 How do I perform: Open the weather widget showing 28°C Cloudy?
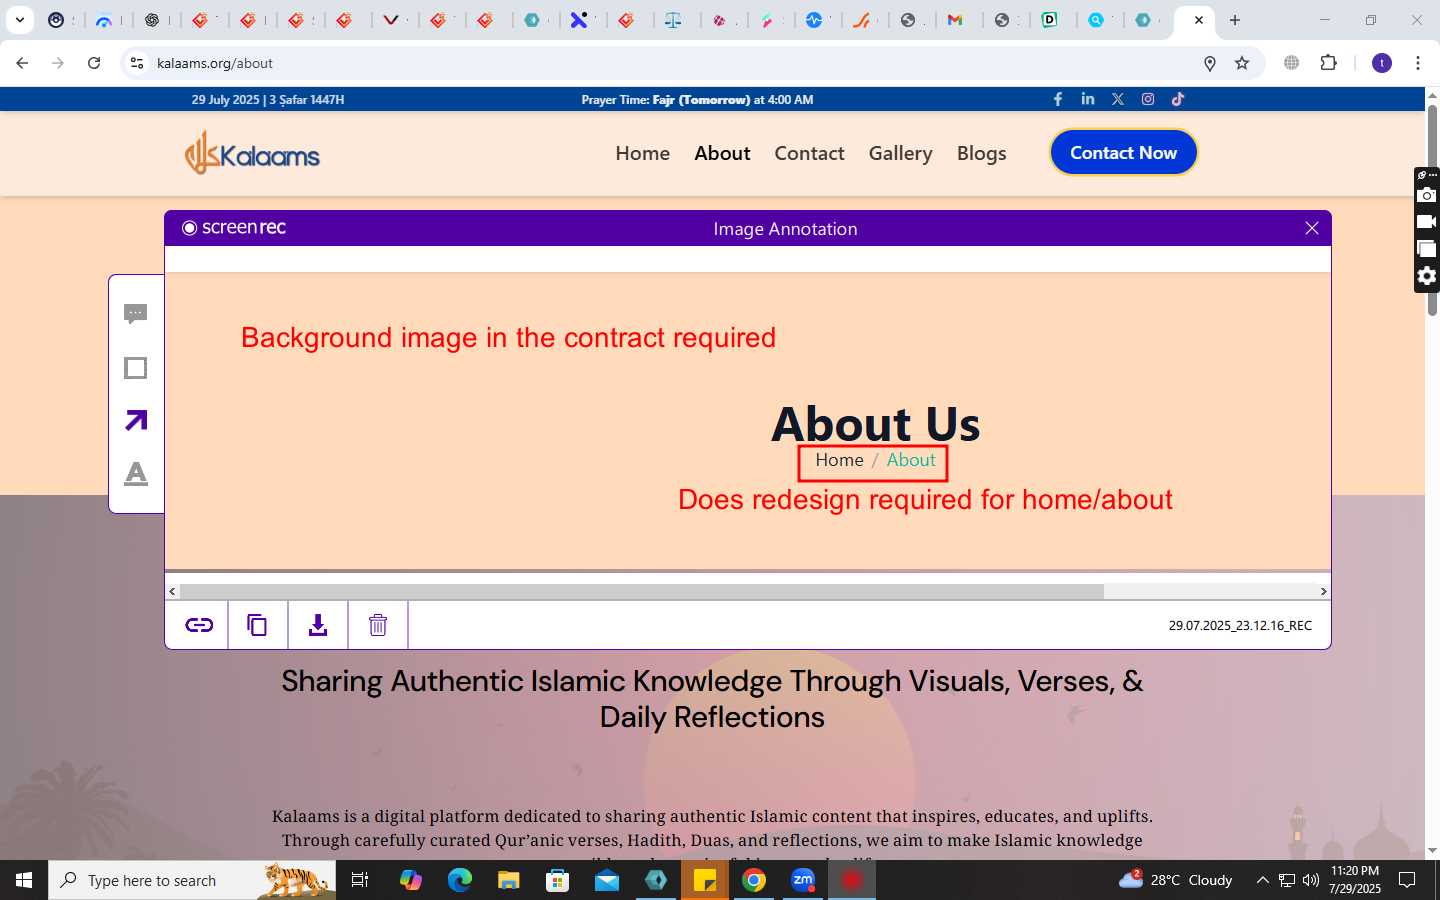1176,880
